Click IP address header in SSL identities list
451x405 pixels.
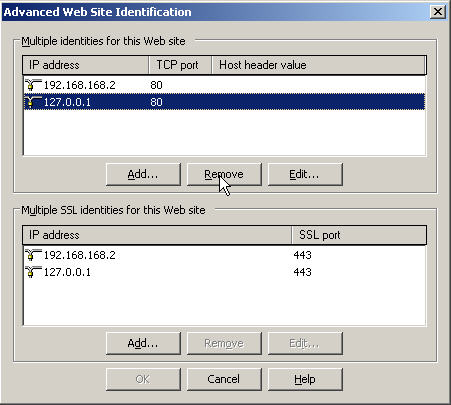click(x=157, y=235)
